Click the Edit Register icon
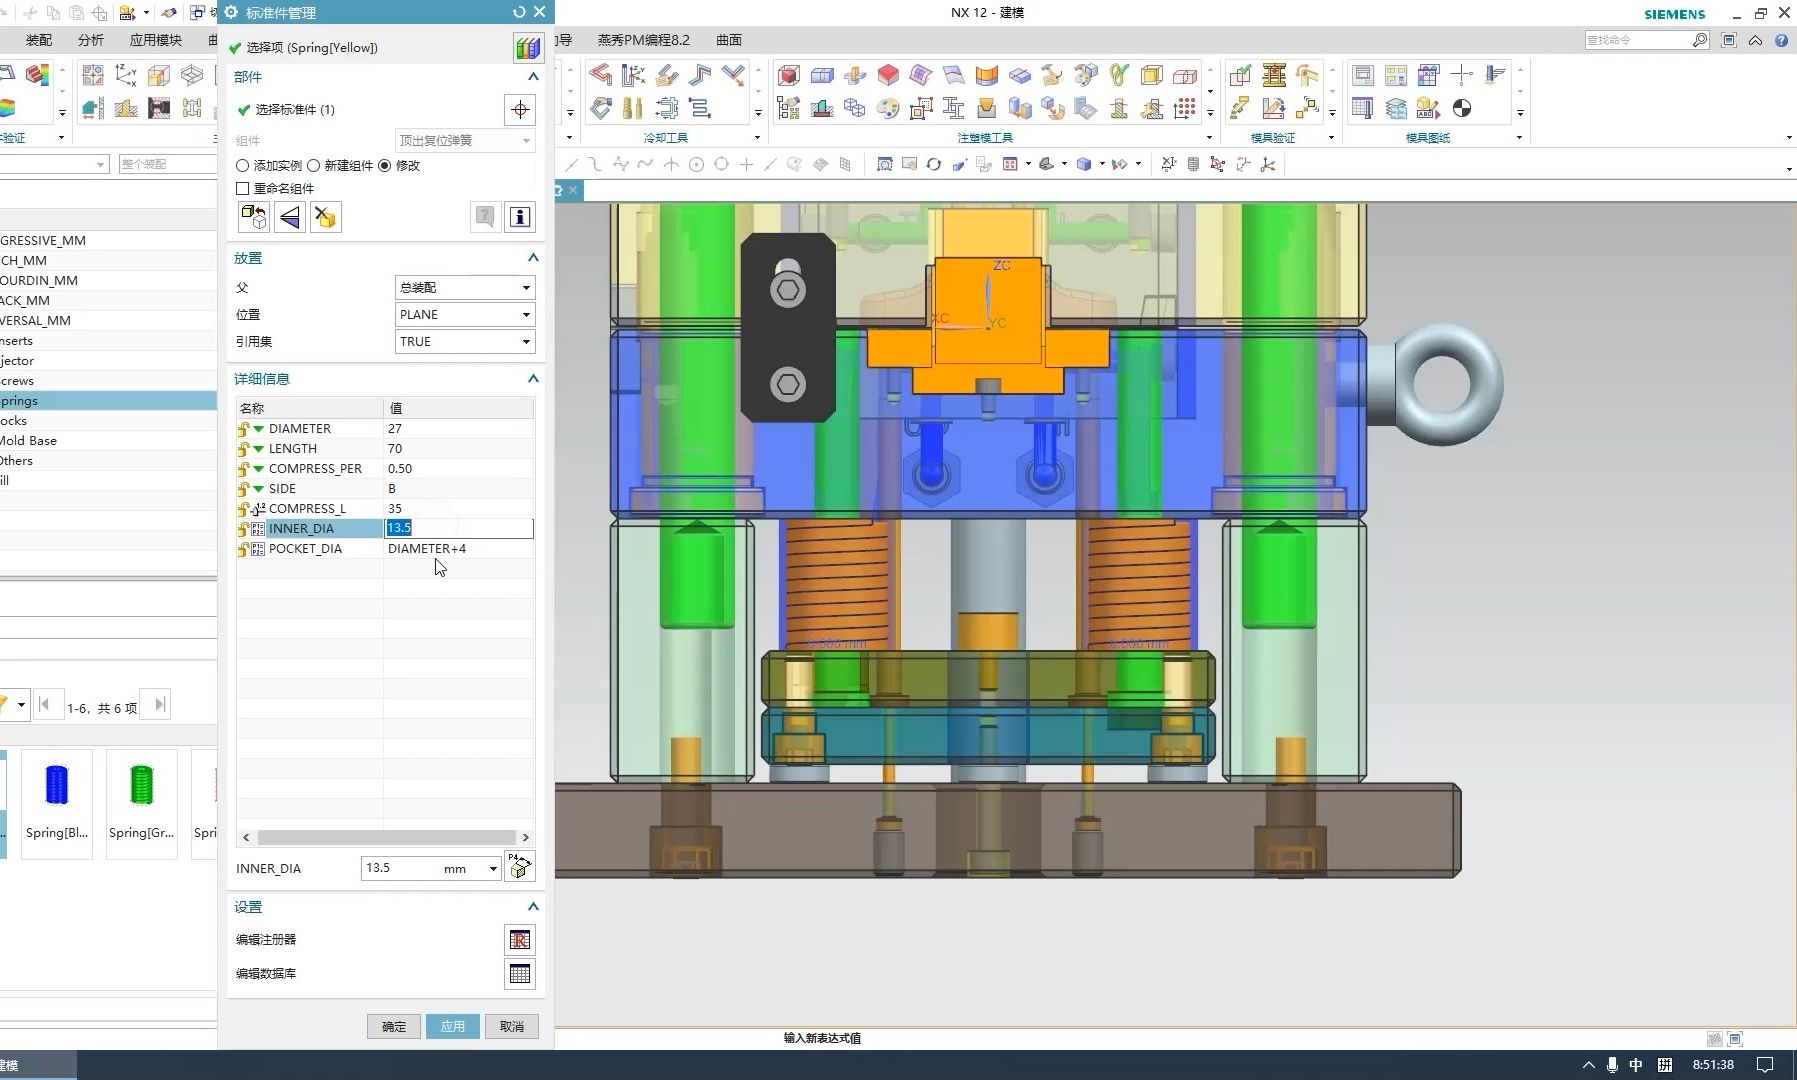This screenshot has height=1080, width=1797. click(x=519, y=940)
